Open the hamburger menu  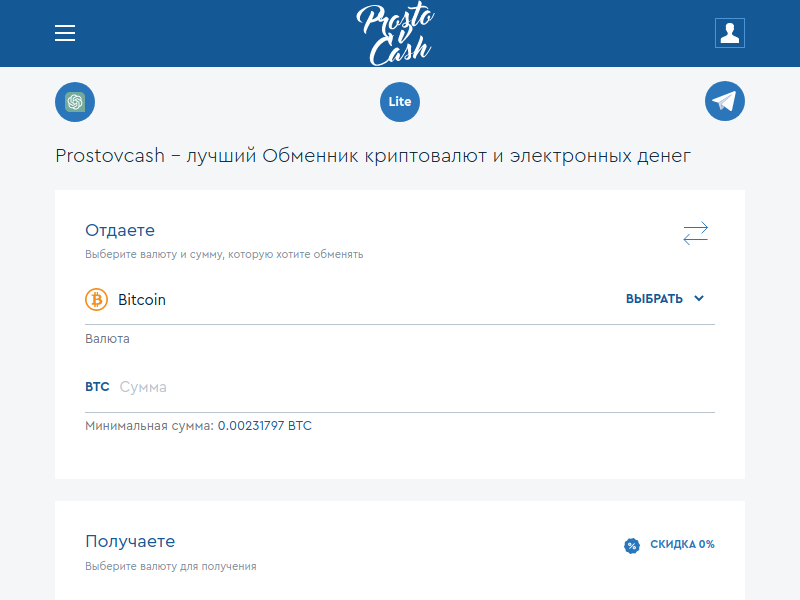[65, 33]
